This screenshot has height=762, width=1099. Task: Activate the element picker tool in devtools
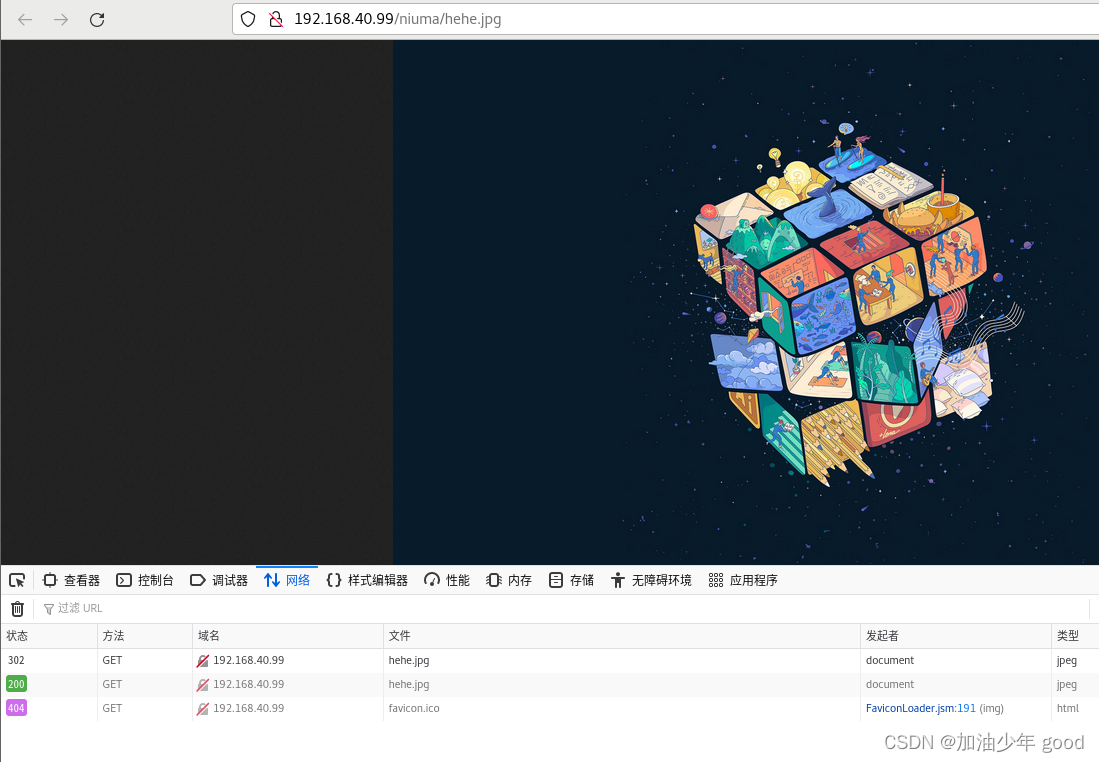(17, 580)
